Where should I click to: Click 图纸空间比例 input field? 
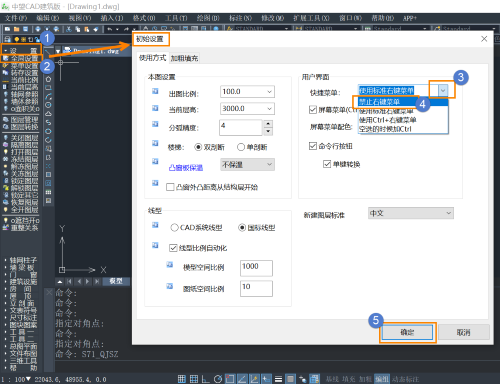coord(256,288)
